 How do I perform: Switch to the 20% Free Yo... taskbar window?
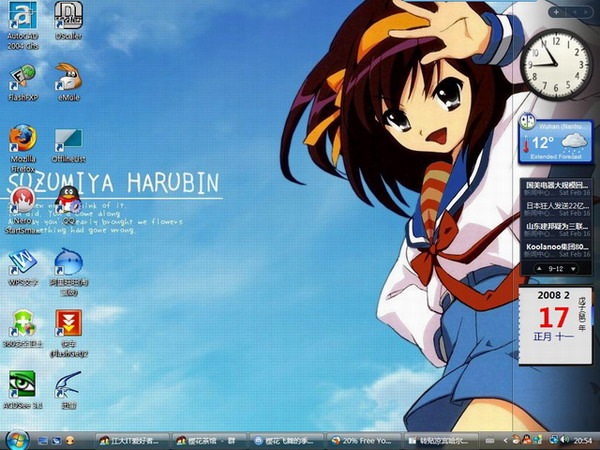pos(363,441)
